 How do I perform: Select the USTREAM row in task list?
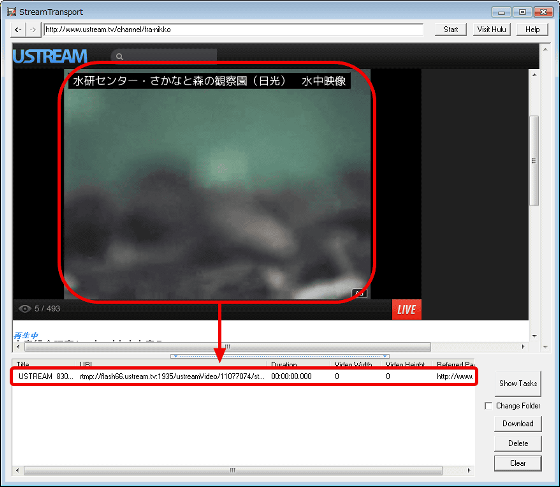pyautogui.click(x=244, y=376)
